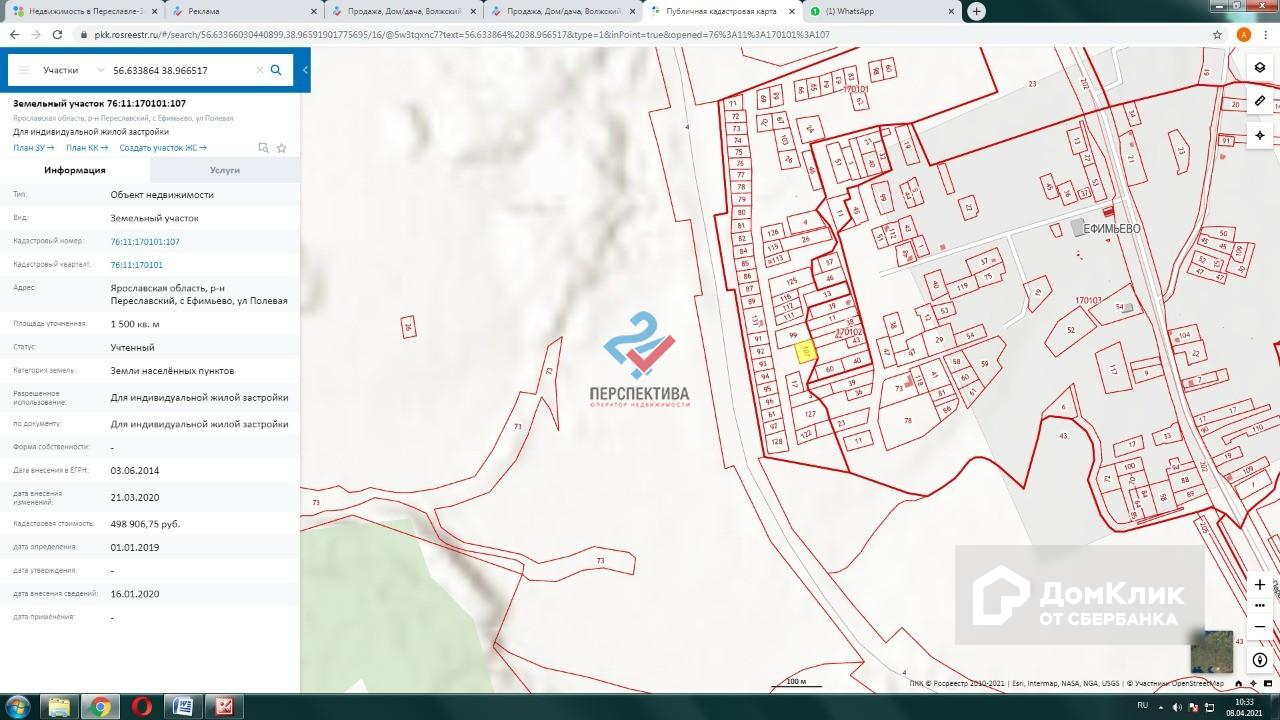Image resolution: width=1280 pixels, height=720 pixels.
Task: Run the search with magnifier icon
Action: pyautogui.click(x=276, y=71)
